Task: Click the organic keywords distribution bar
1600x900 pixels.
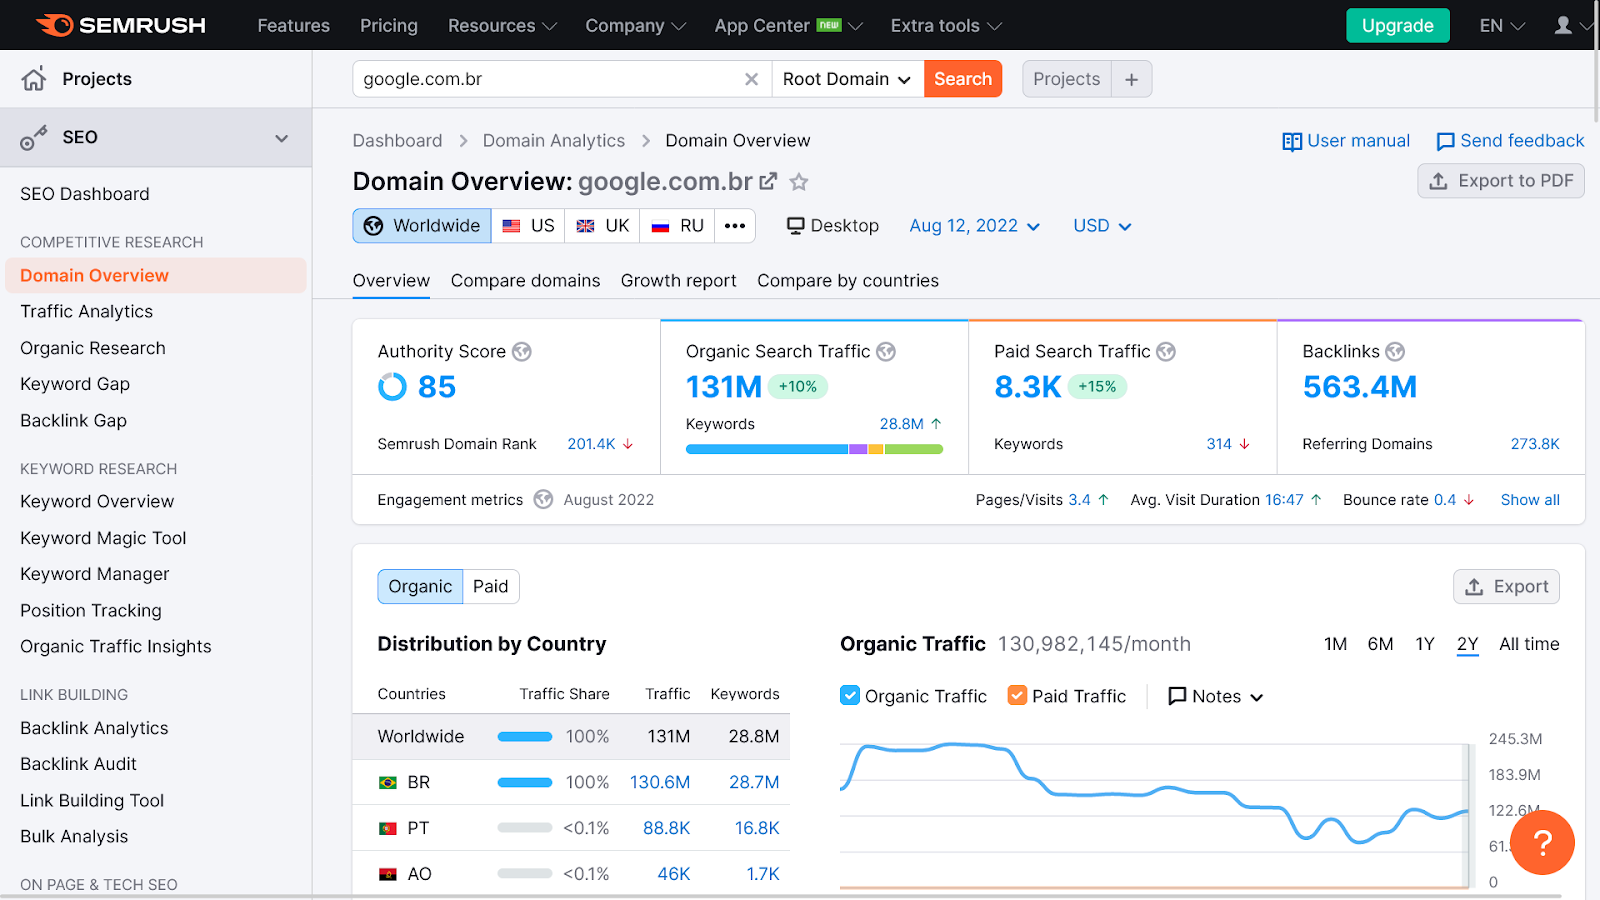Action: click(814, 449)
